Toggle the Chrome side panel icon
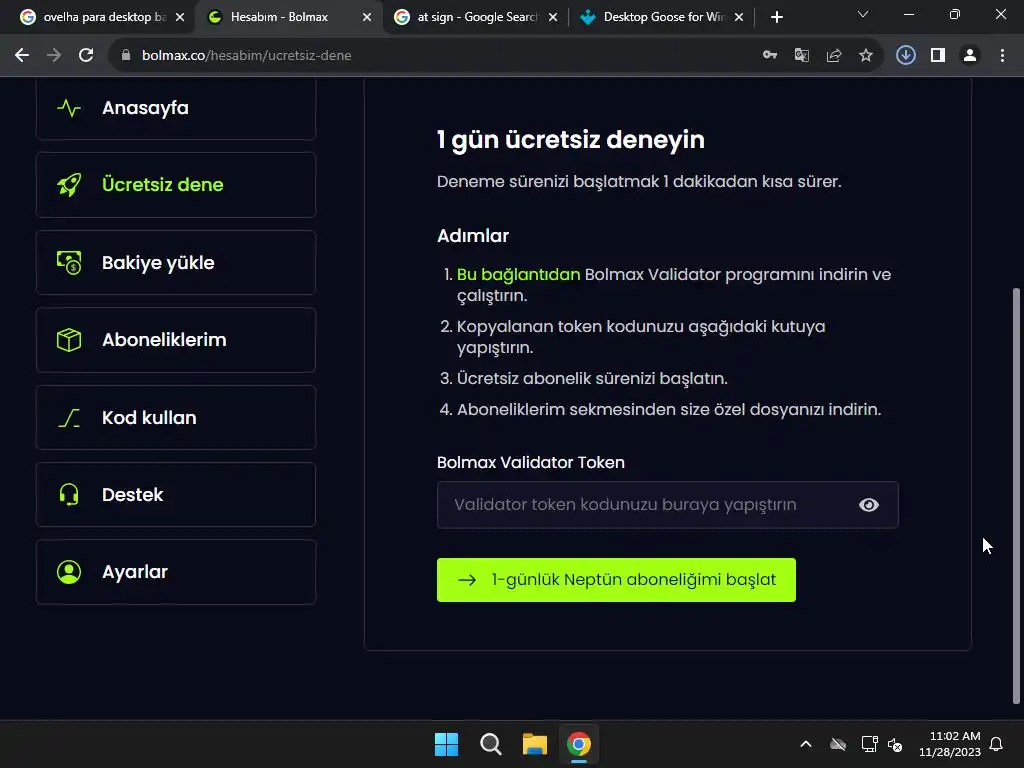 point(938,56)
